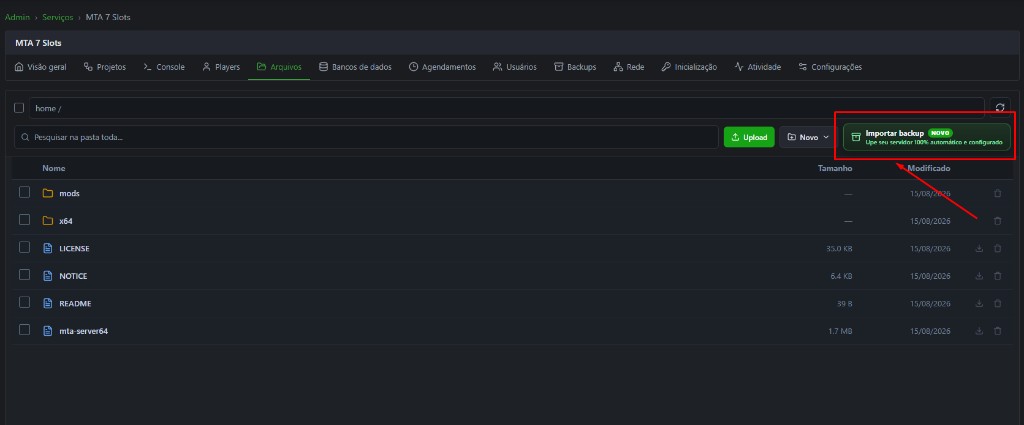Delete the LICENSE file with trash icon
1024x425 pixels.
[997, 249]
